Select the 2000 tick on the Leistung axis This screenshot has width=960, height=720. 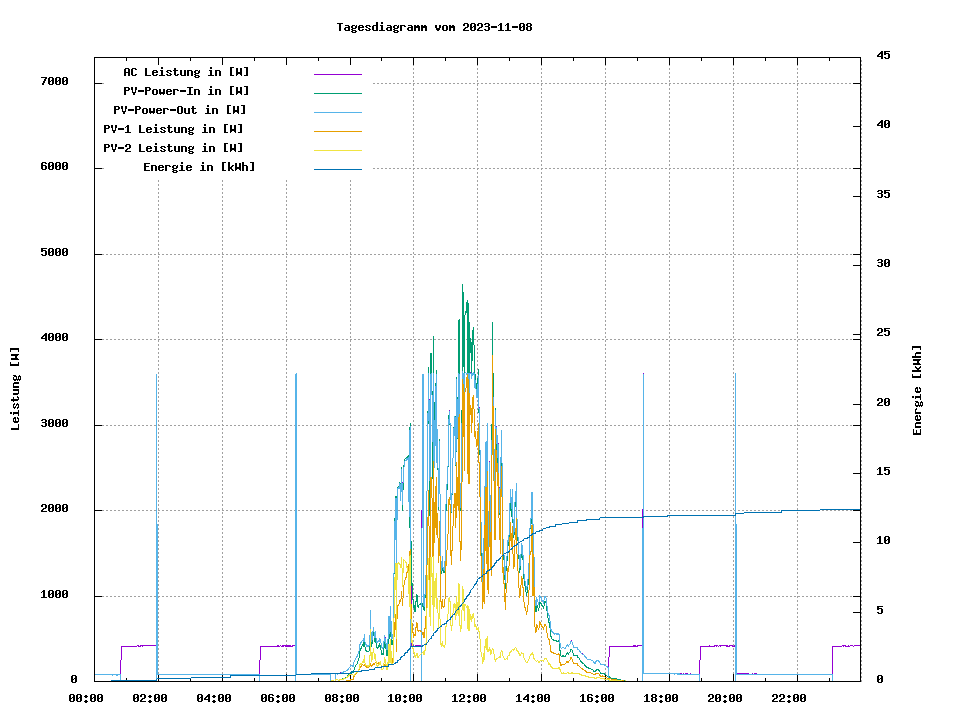click(53, 510)
